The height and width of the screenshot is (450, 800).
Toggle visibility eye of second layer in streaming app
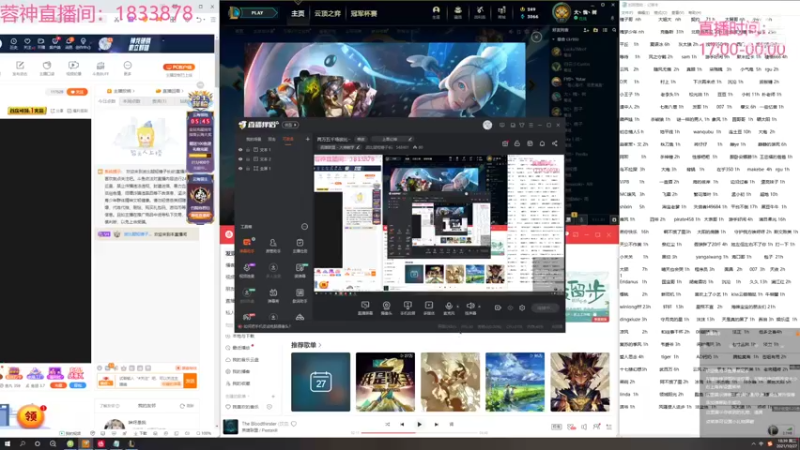[x=240, y=159]
